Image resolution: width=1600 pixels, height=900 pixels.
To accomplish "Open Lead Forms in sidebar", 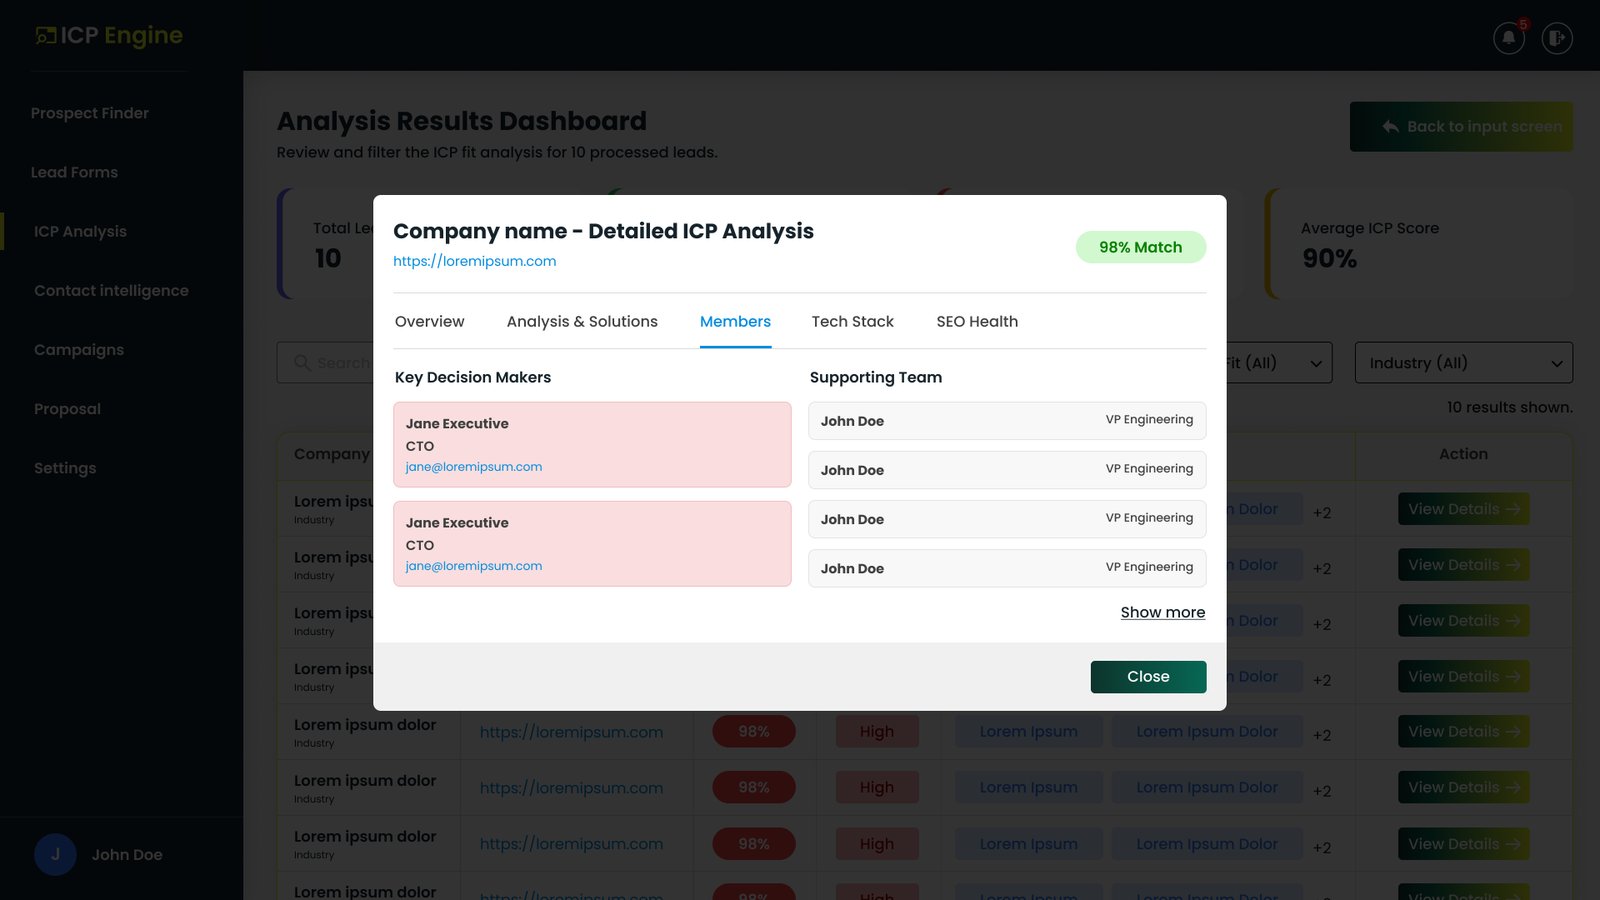I will point(74,172).
